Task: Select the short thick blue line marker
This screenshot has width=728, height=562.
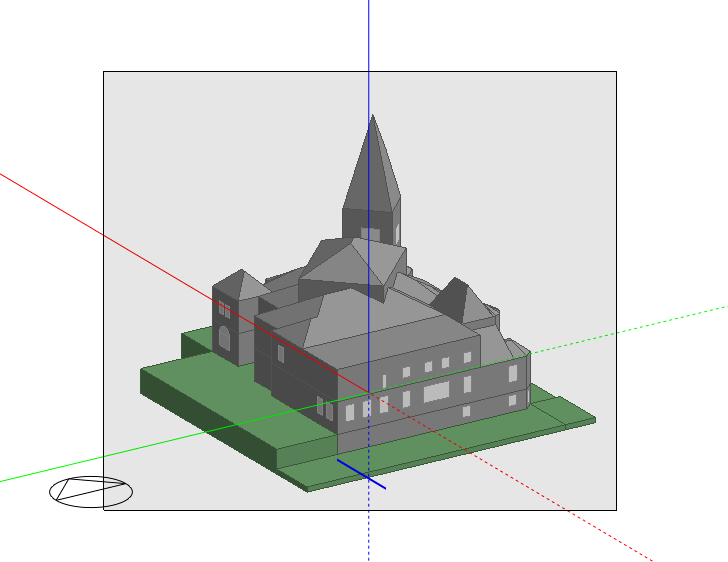Action: point(361,473)
